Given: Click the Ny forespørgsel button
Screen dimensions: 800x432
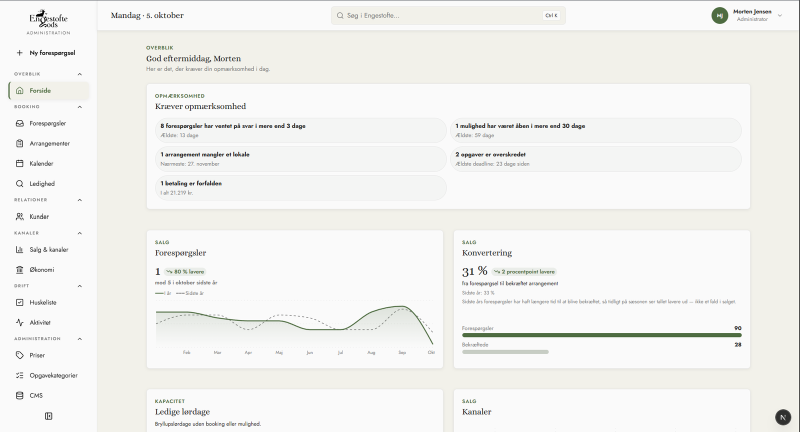Looking at the screenshot, I should [48, 53].
